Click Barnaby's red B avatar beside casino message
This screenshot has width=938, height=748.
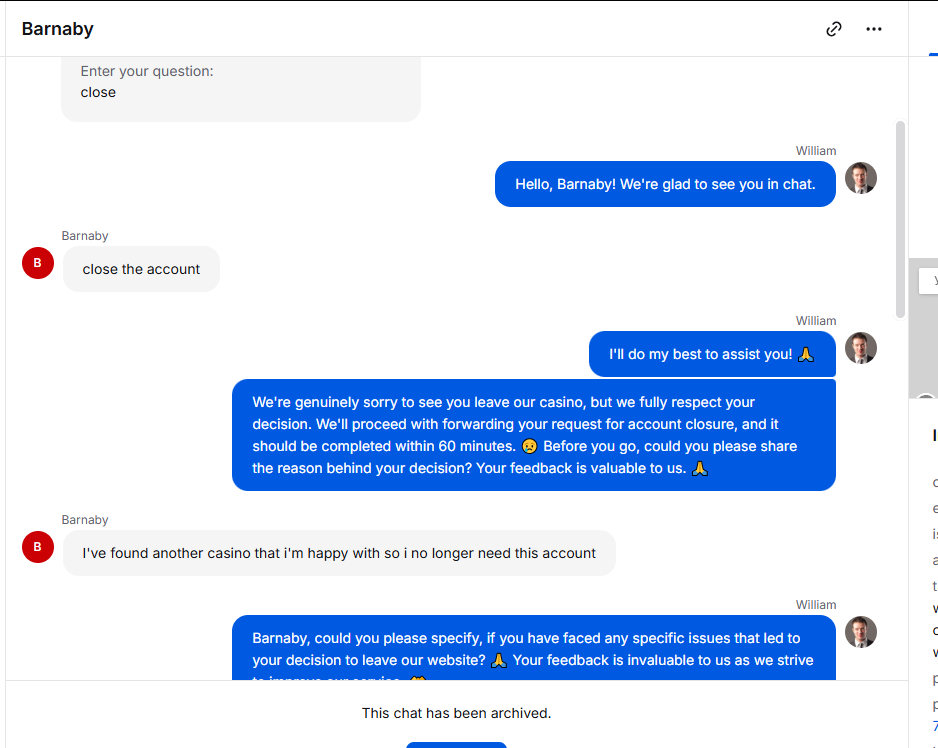coord(38,546)
